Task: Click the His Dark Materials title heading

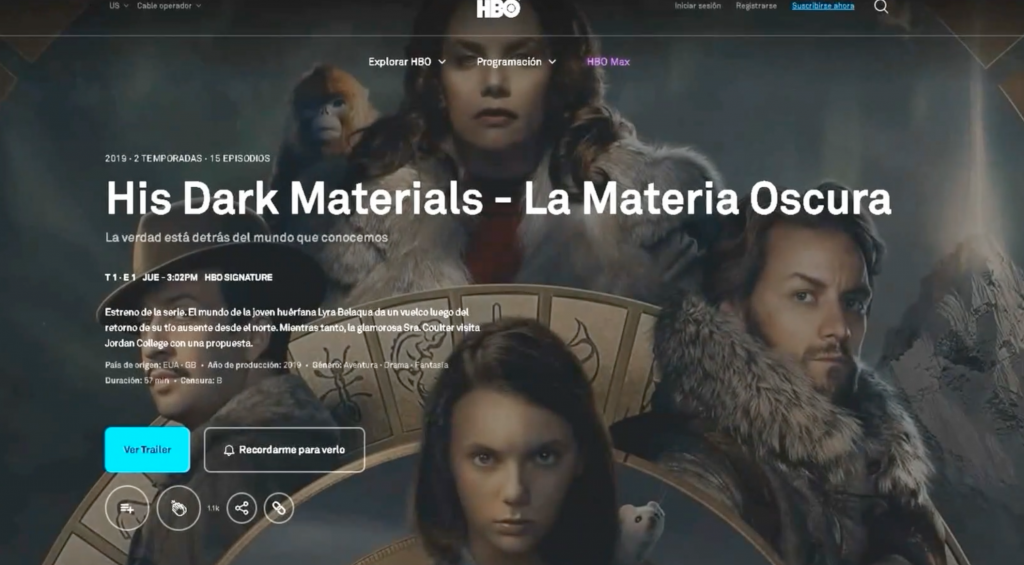Action: tap(498, 199)
